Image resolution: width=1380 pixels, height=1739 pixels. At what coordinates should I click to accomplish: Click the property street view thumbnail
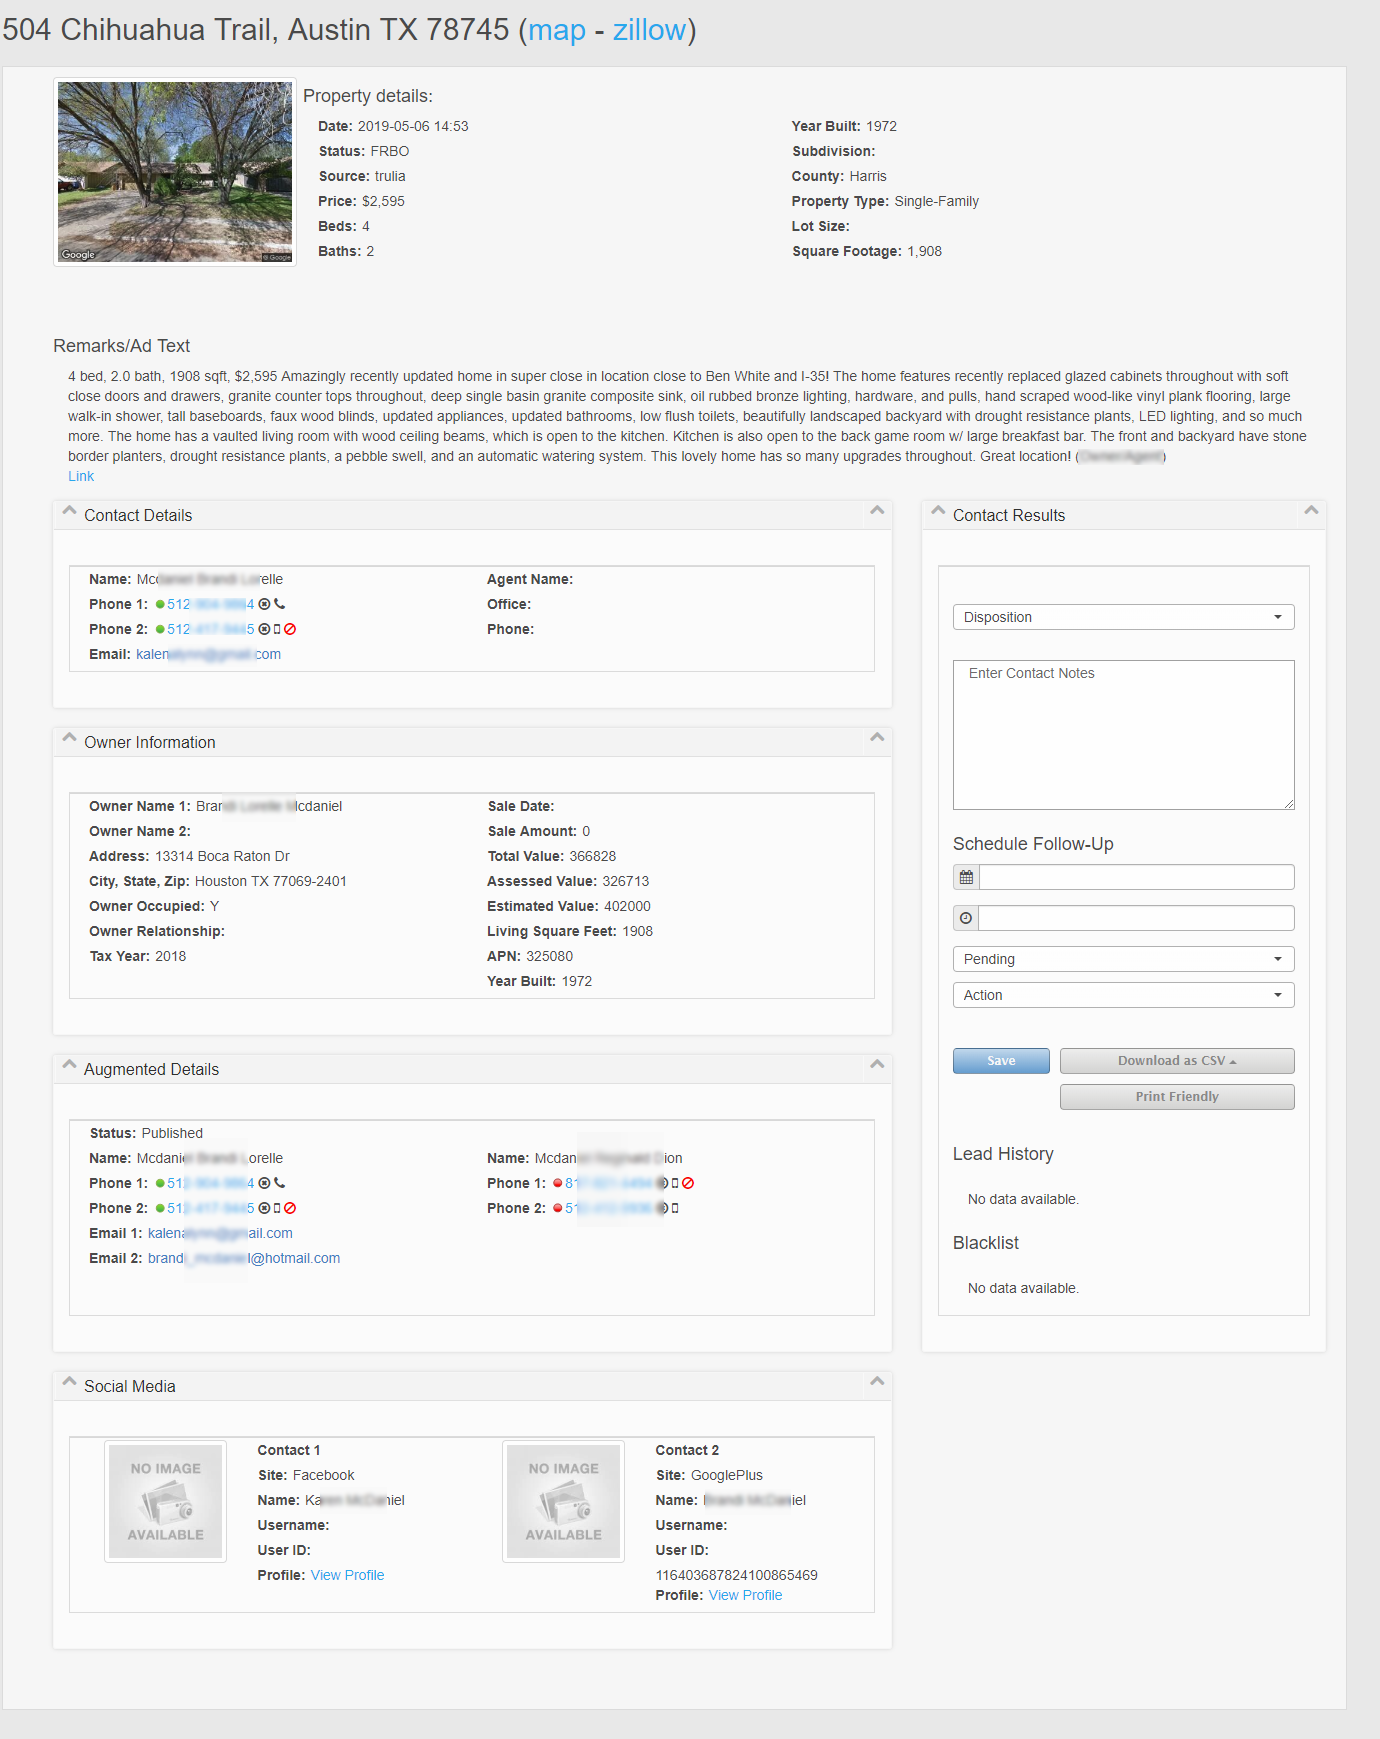pyautogui.click(x=175, y=172)
